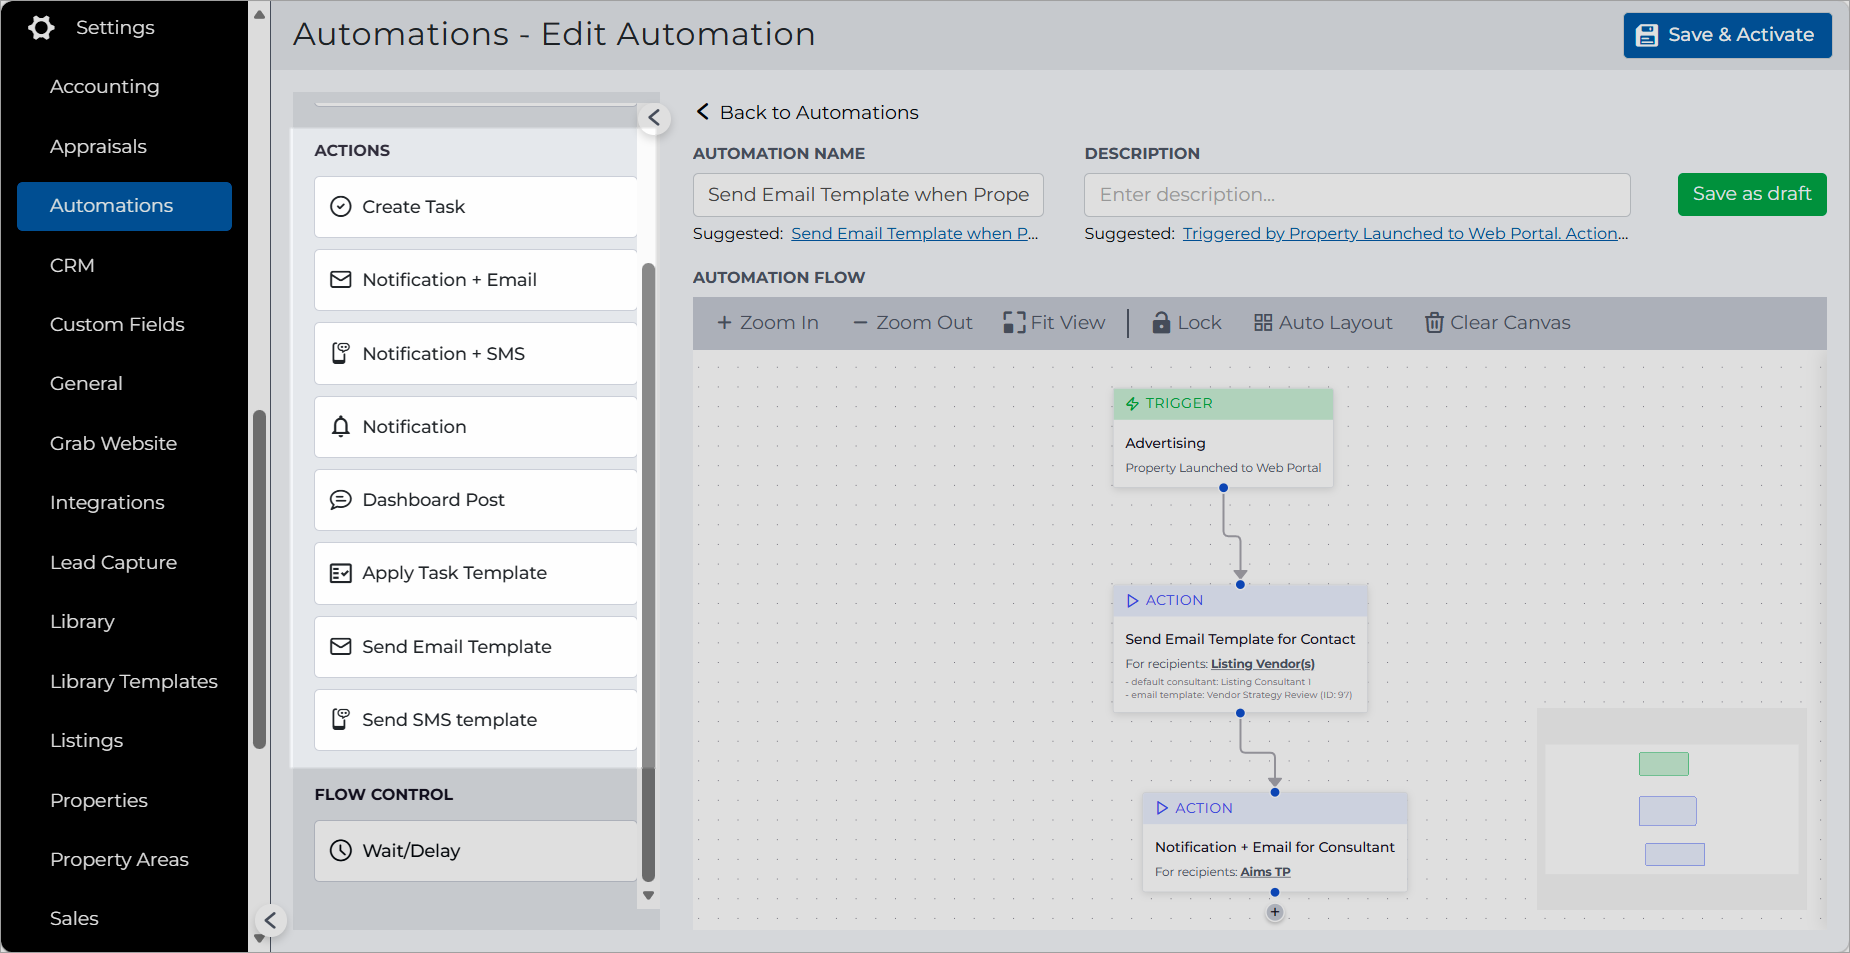Open Custom Fields settings
Image resolution: width=1850 pixels, height=953 pixels.
(x=117, y=325)
